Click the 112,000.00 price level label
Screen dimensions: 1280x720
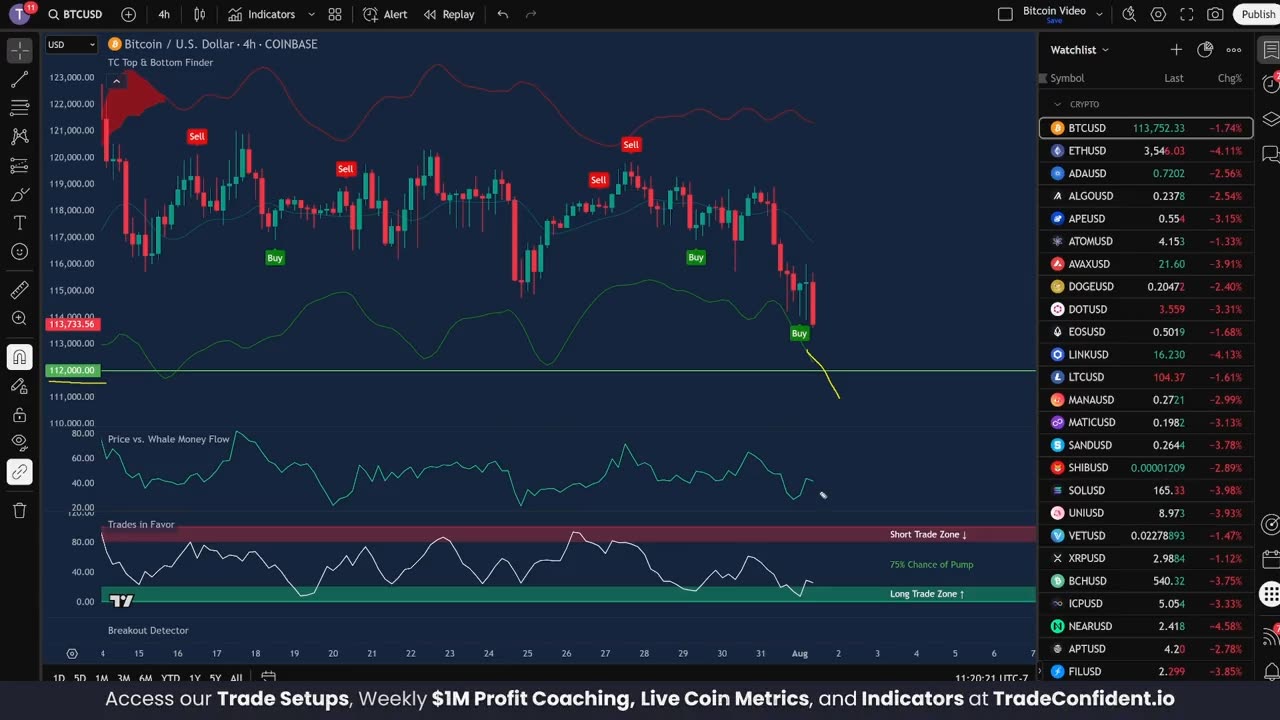[x=72, y=370]
